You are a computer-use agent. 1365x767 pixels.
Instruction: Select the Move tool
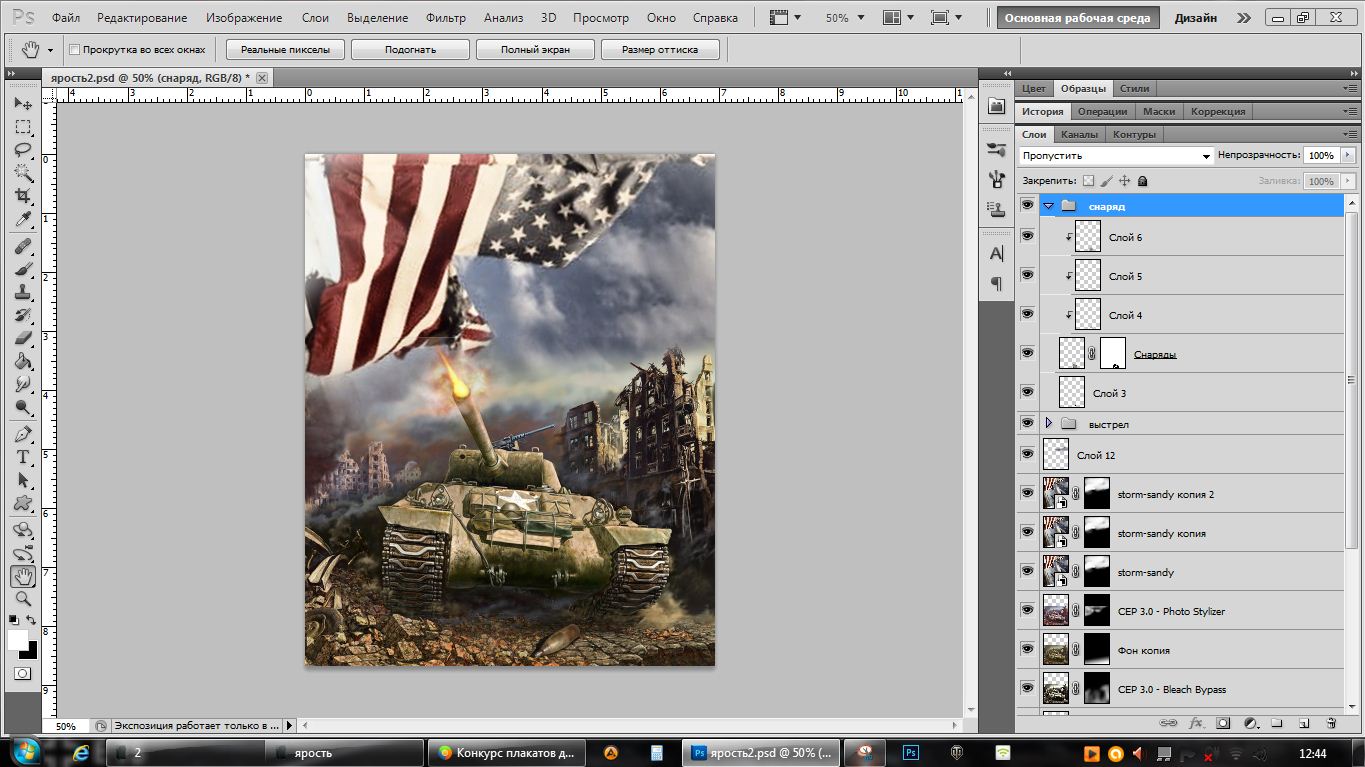[23, 104]
